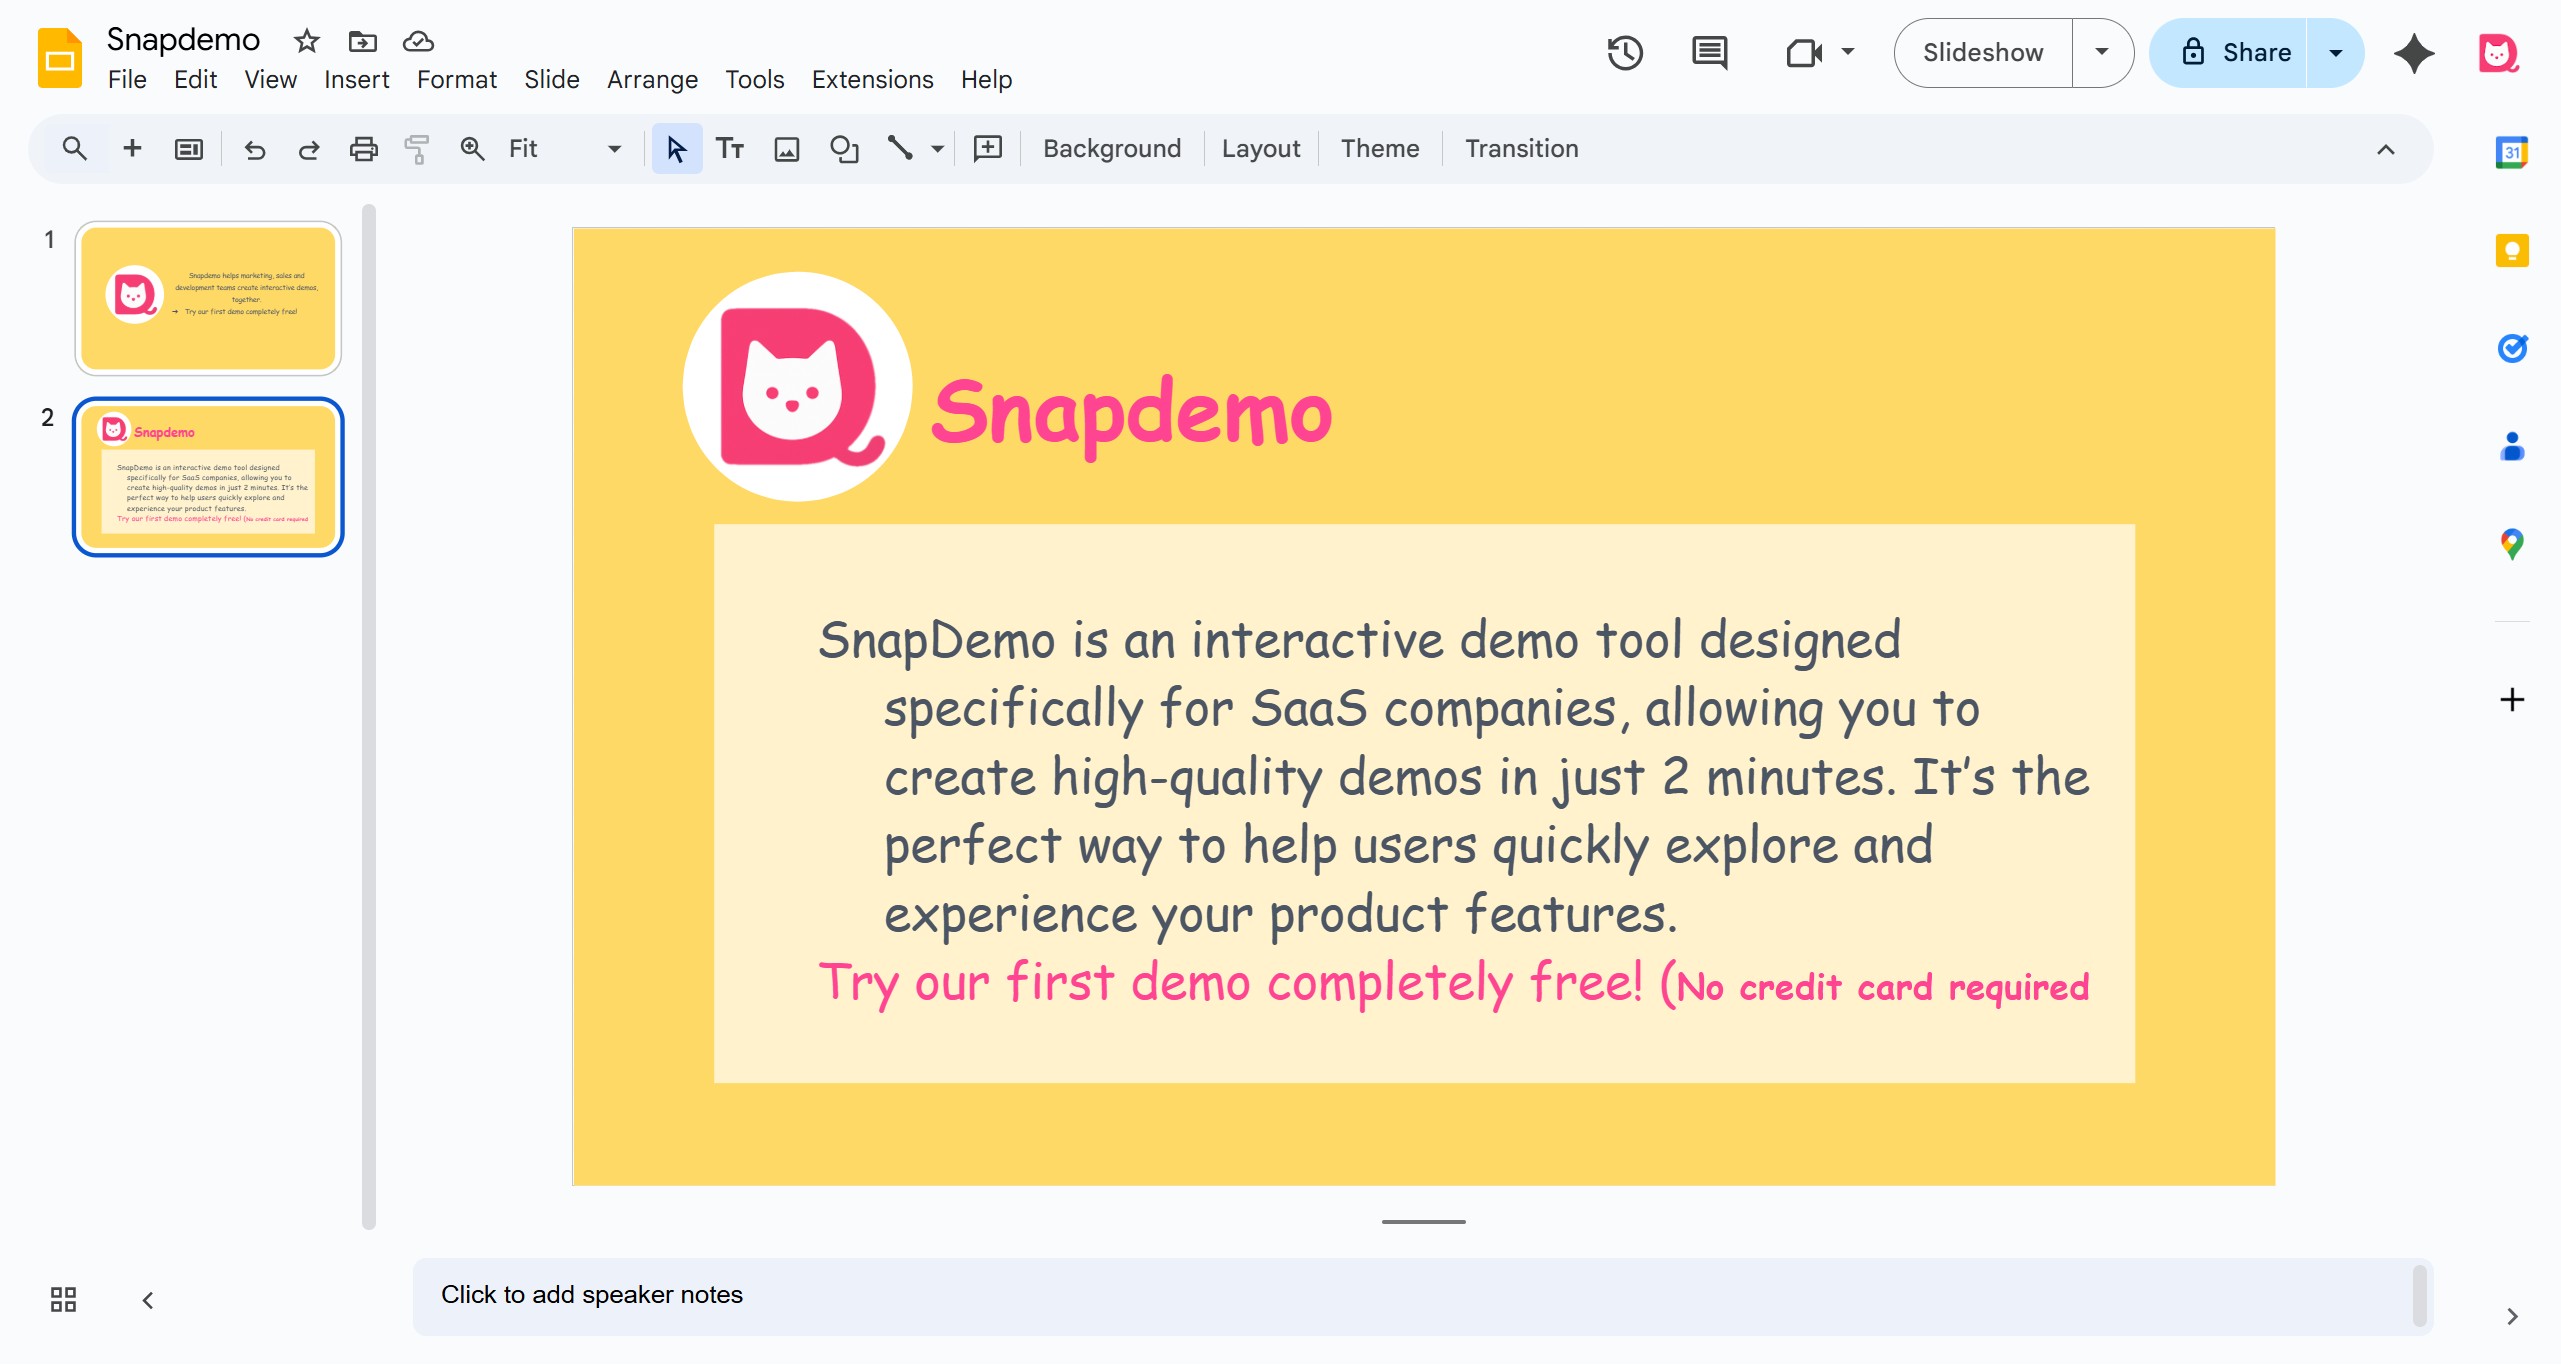
Task: Hide side panel chevron at bottom right
Action: [2512, 1316]
